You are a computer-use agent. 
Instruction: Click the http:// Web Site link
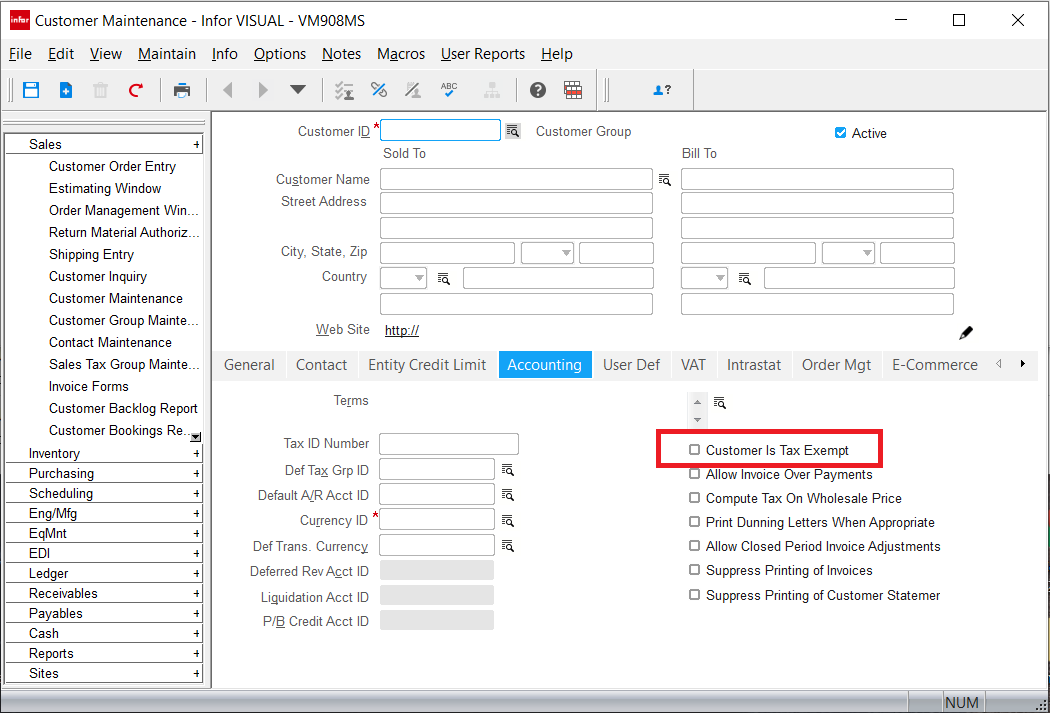[x=402, y=330]
